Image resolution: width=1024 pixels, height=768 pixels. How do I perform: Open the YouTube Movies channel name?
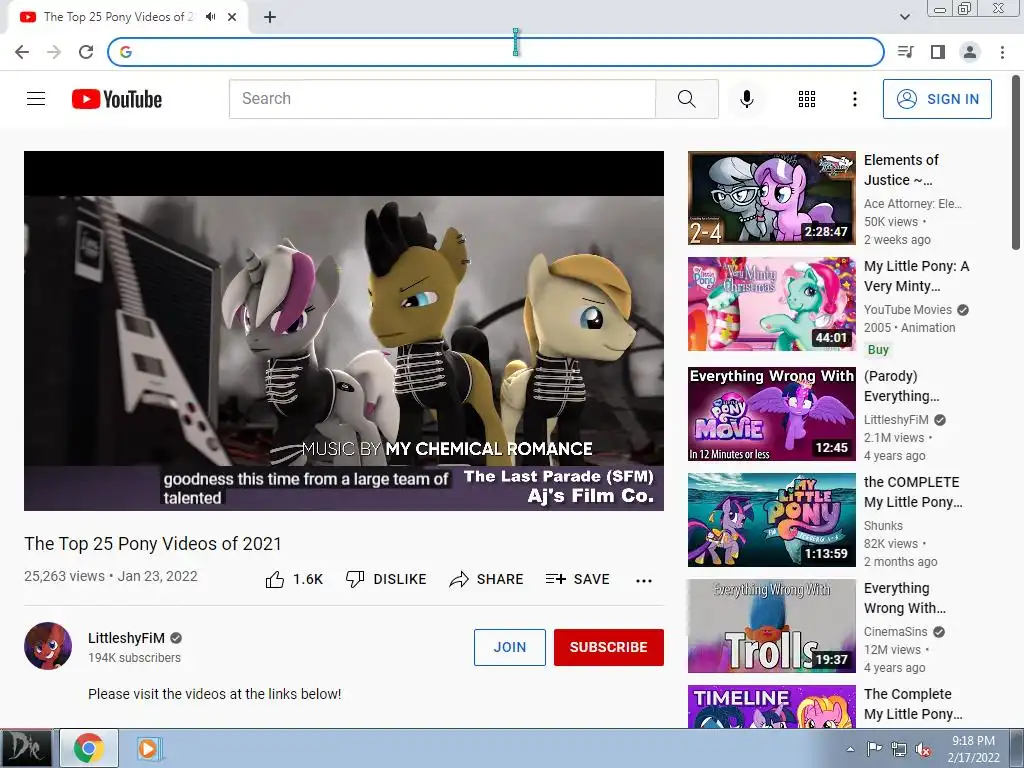coord(908,310)
